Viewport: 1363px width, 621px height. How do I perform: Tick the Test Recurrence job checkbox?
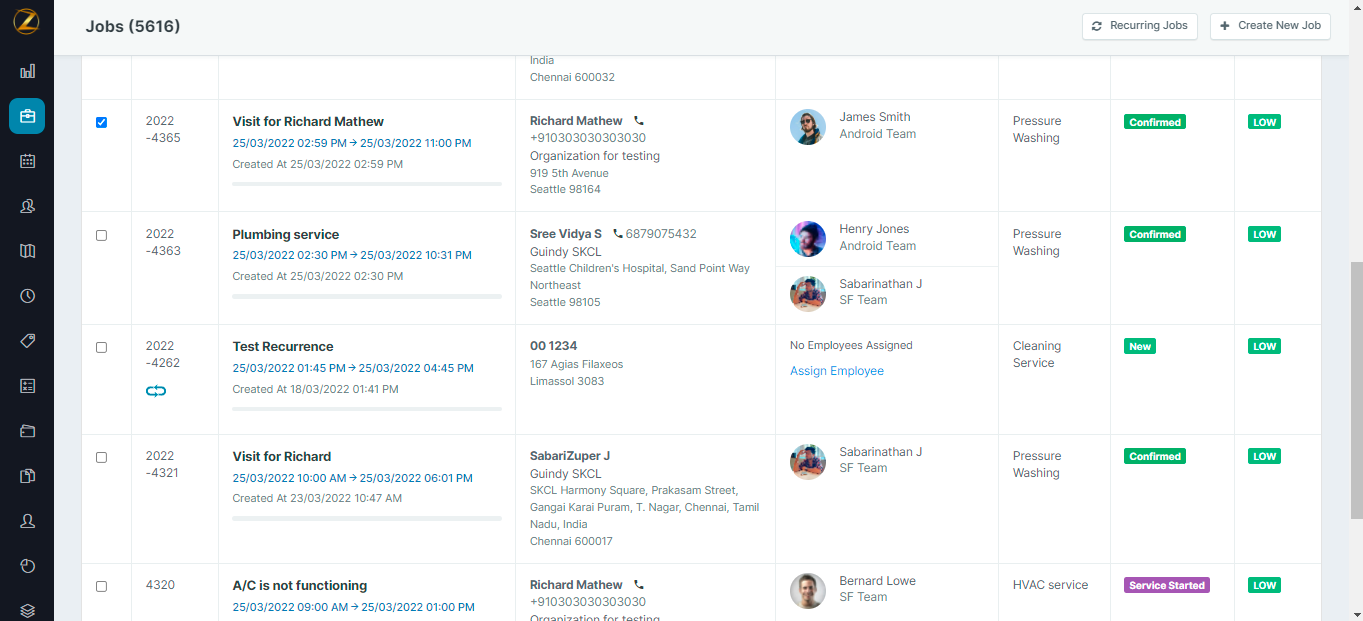tap(101, 348)
